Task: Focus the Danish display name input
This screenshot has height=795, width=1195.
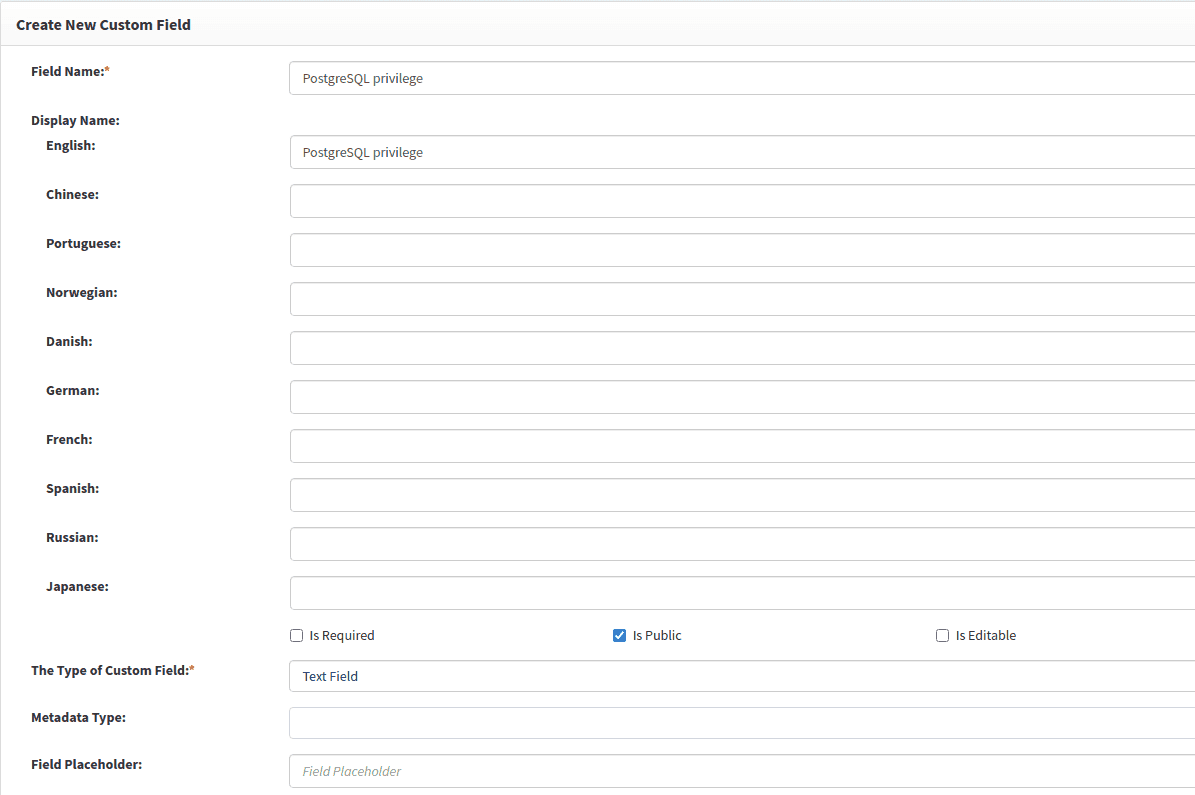Action: (x=740, y=348)
